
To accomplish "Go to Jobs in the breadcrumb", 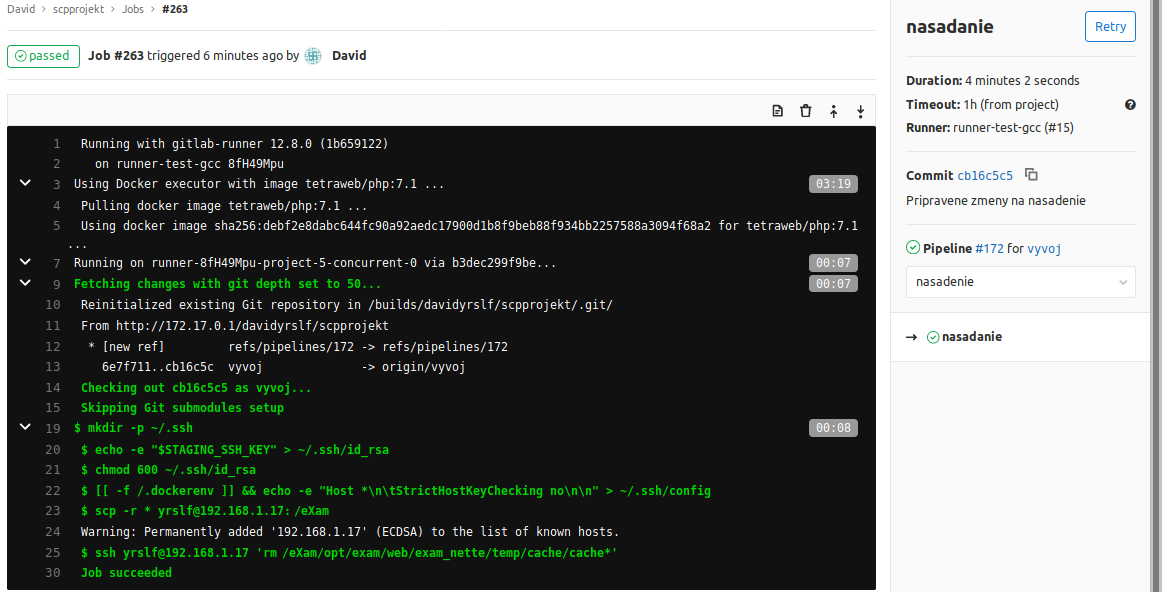I will coord(133,10).
